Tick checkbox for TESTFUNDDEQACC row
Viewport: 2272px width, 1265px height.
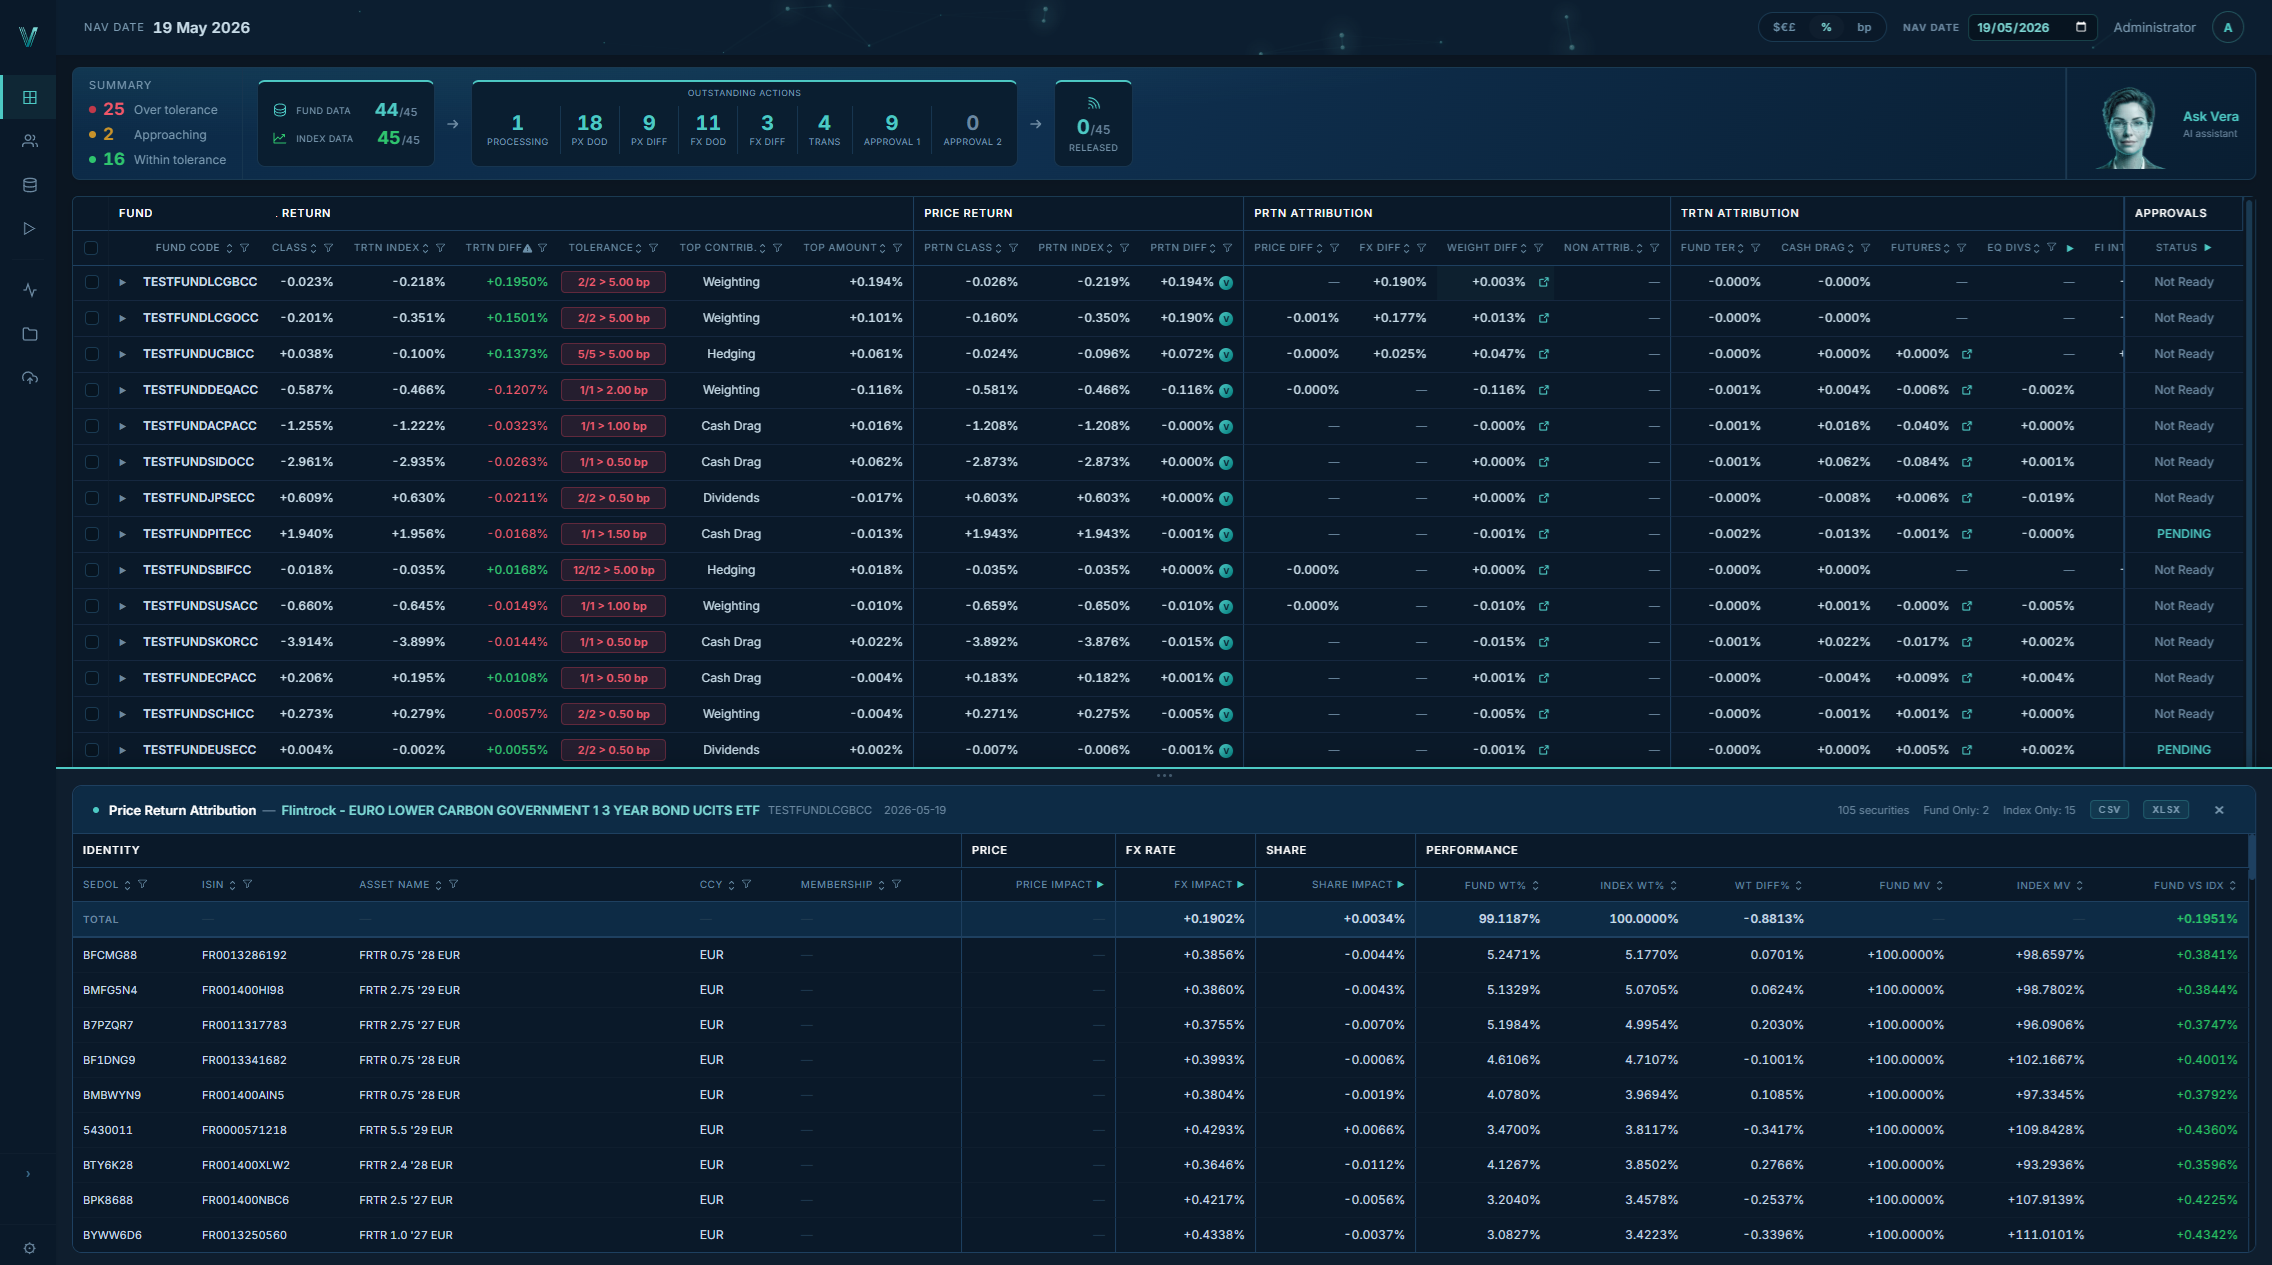click(x=92, y=390)
